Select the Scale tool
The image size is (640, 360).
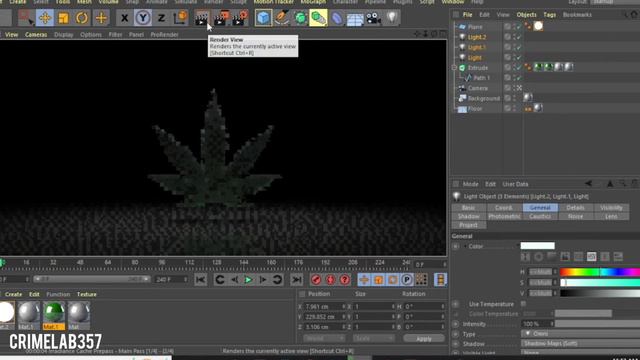(63, 18)
